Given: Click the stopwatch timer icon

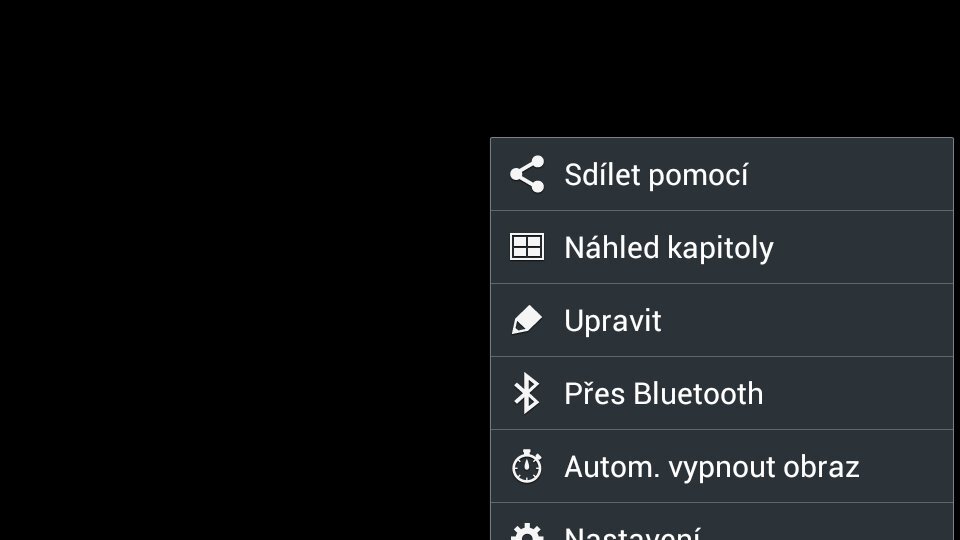Looking at the screenshot, I should click(x=527, y=466).
